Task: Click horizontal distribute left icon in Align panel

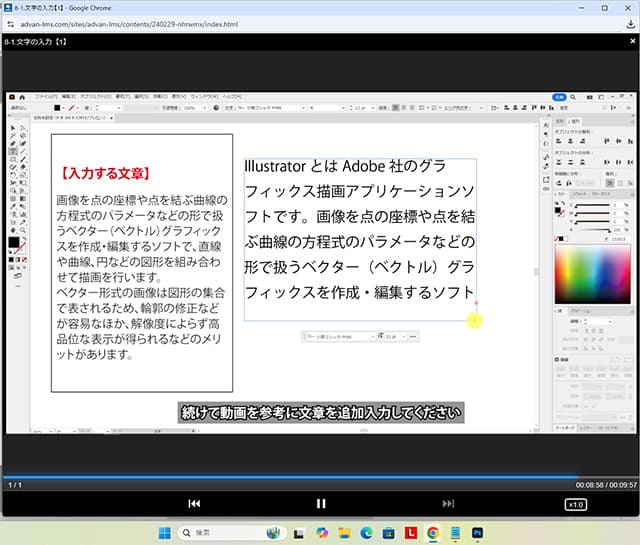Action: click(607, 162)
